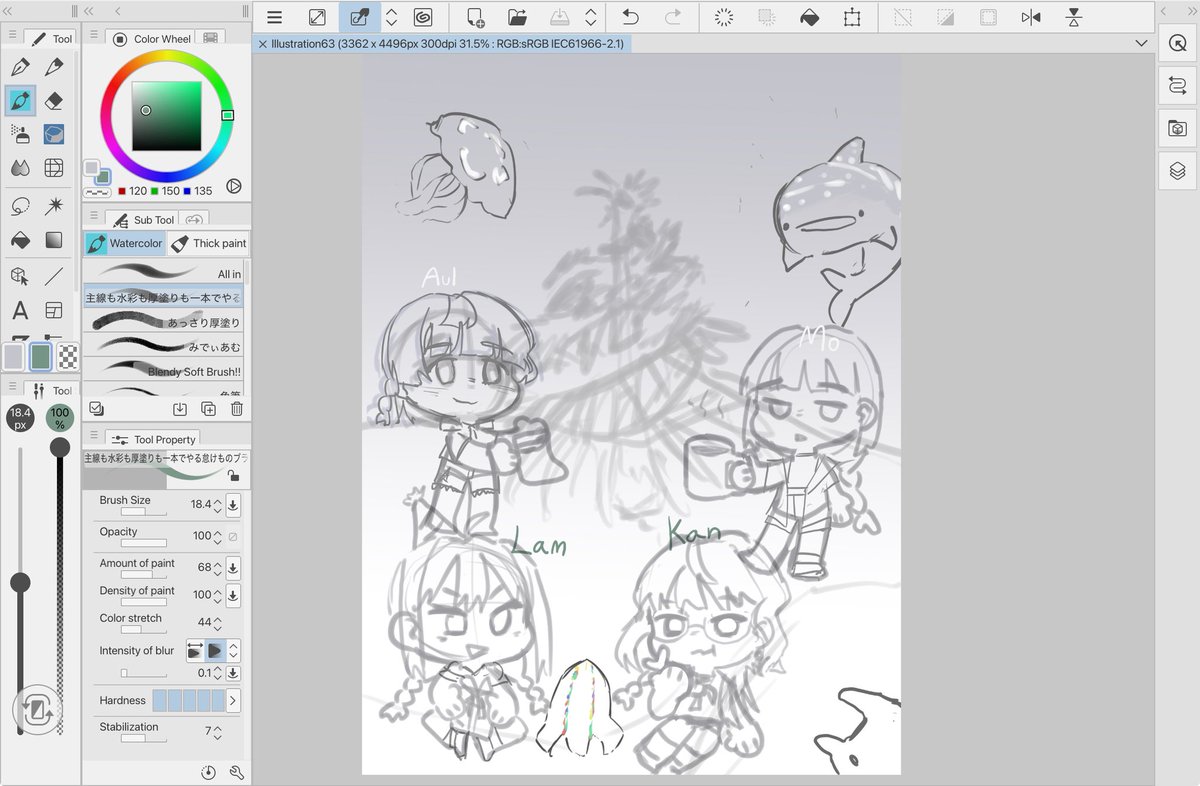Fill with the command bar bucket icon

[810, 17]
